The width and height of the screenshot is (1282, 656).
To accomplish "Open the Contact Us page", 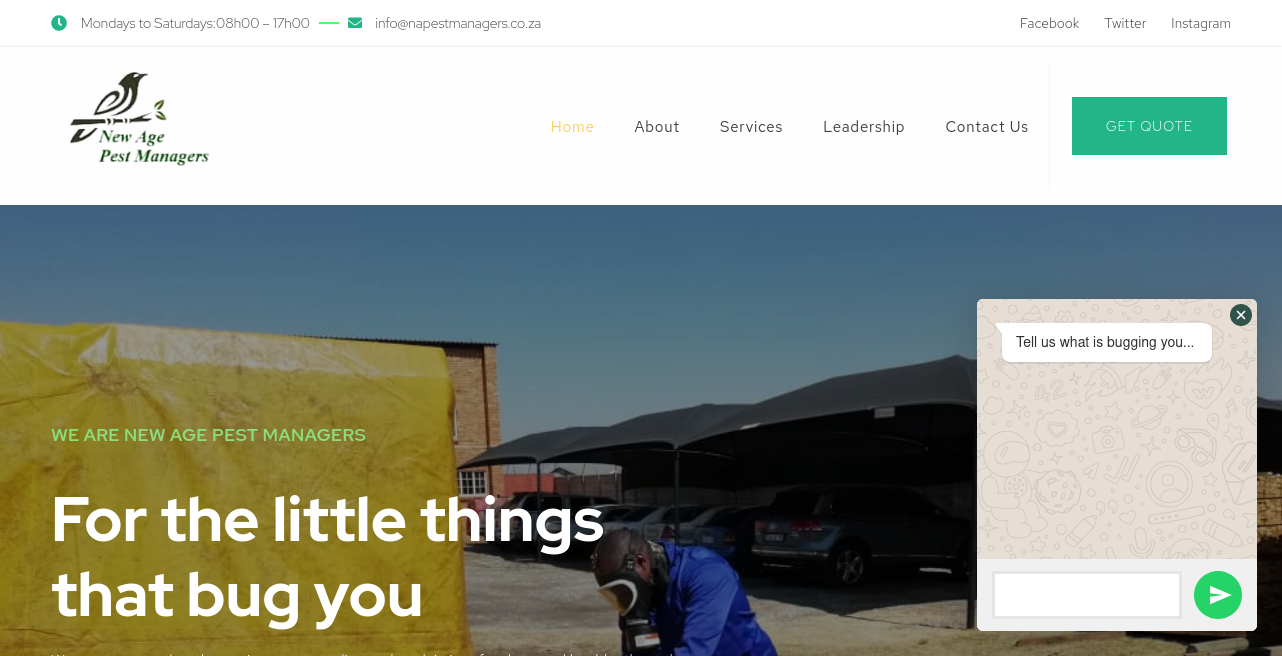I will point(987,127).
